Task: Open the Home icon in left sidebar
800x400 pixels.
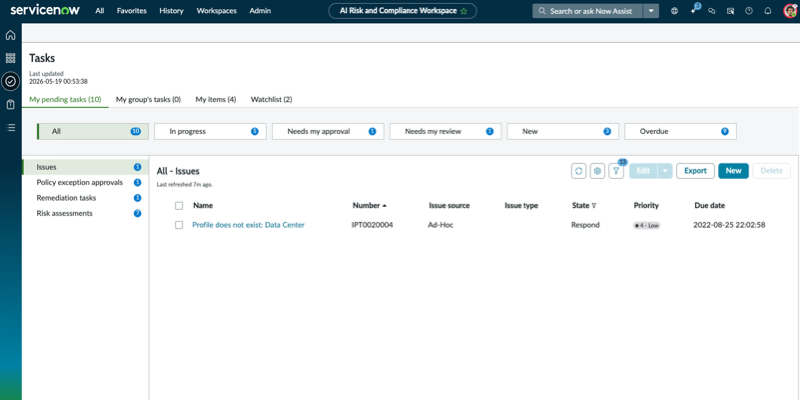Action: (10, 35)
